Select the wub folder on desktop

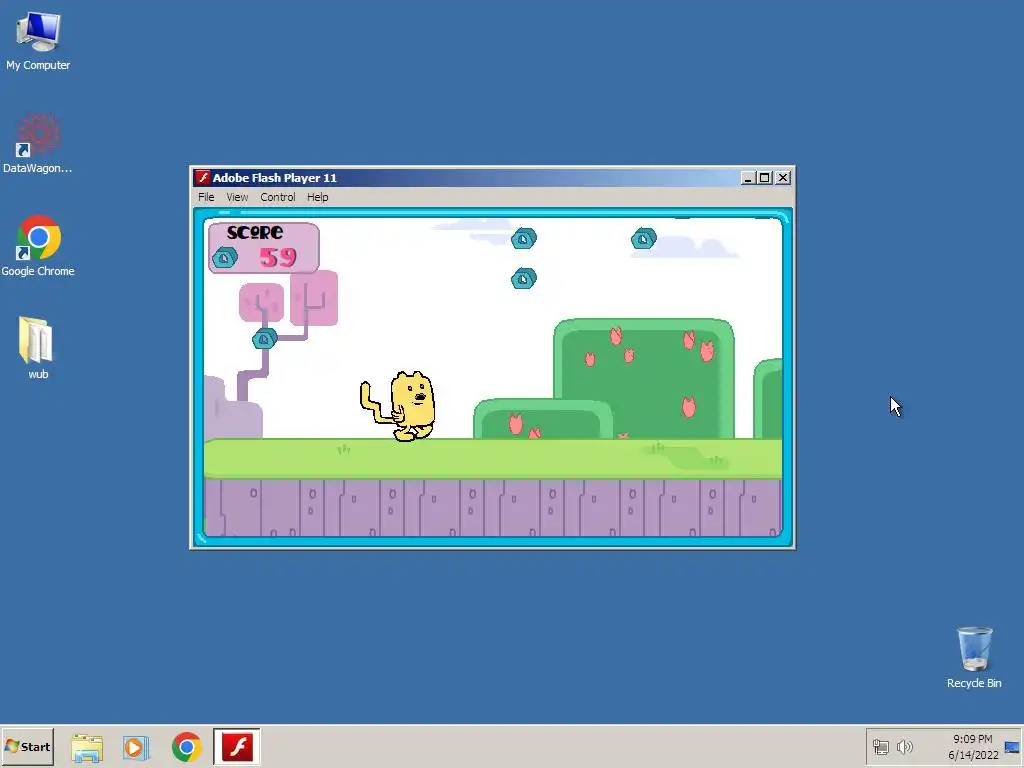click(37, 348)
